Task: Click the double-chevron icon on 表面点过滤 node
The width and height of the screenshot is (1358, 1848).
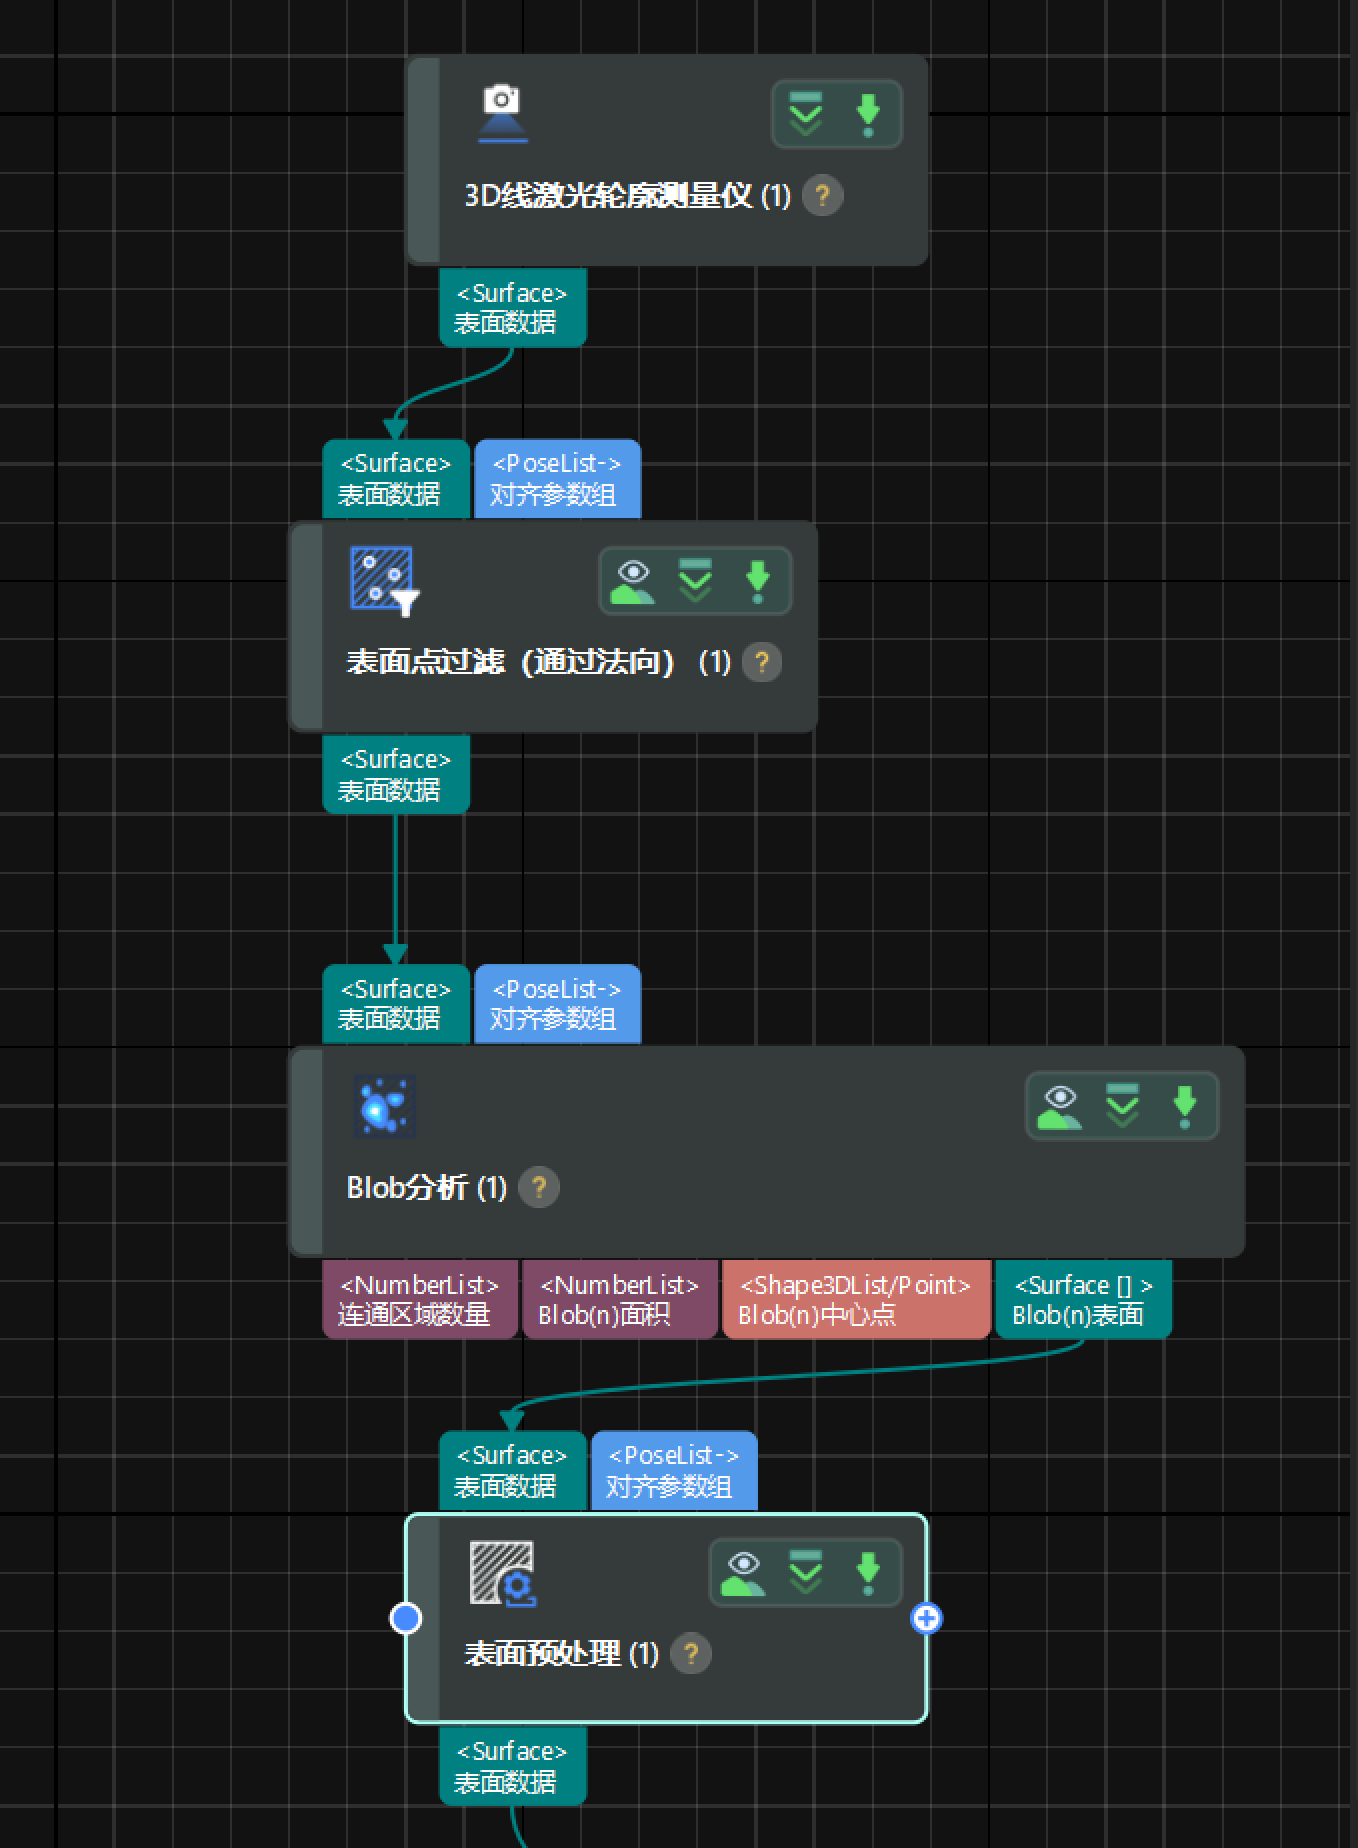Action: pos(695,580)
